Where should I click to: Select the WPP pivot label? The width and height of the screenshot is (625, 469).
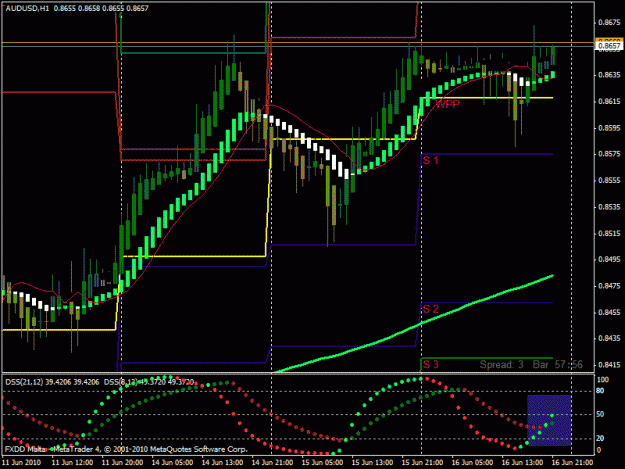coord(447,104)
